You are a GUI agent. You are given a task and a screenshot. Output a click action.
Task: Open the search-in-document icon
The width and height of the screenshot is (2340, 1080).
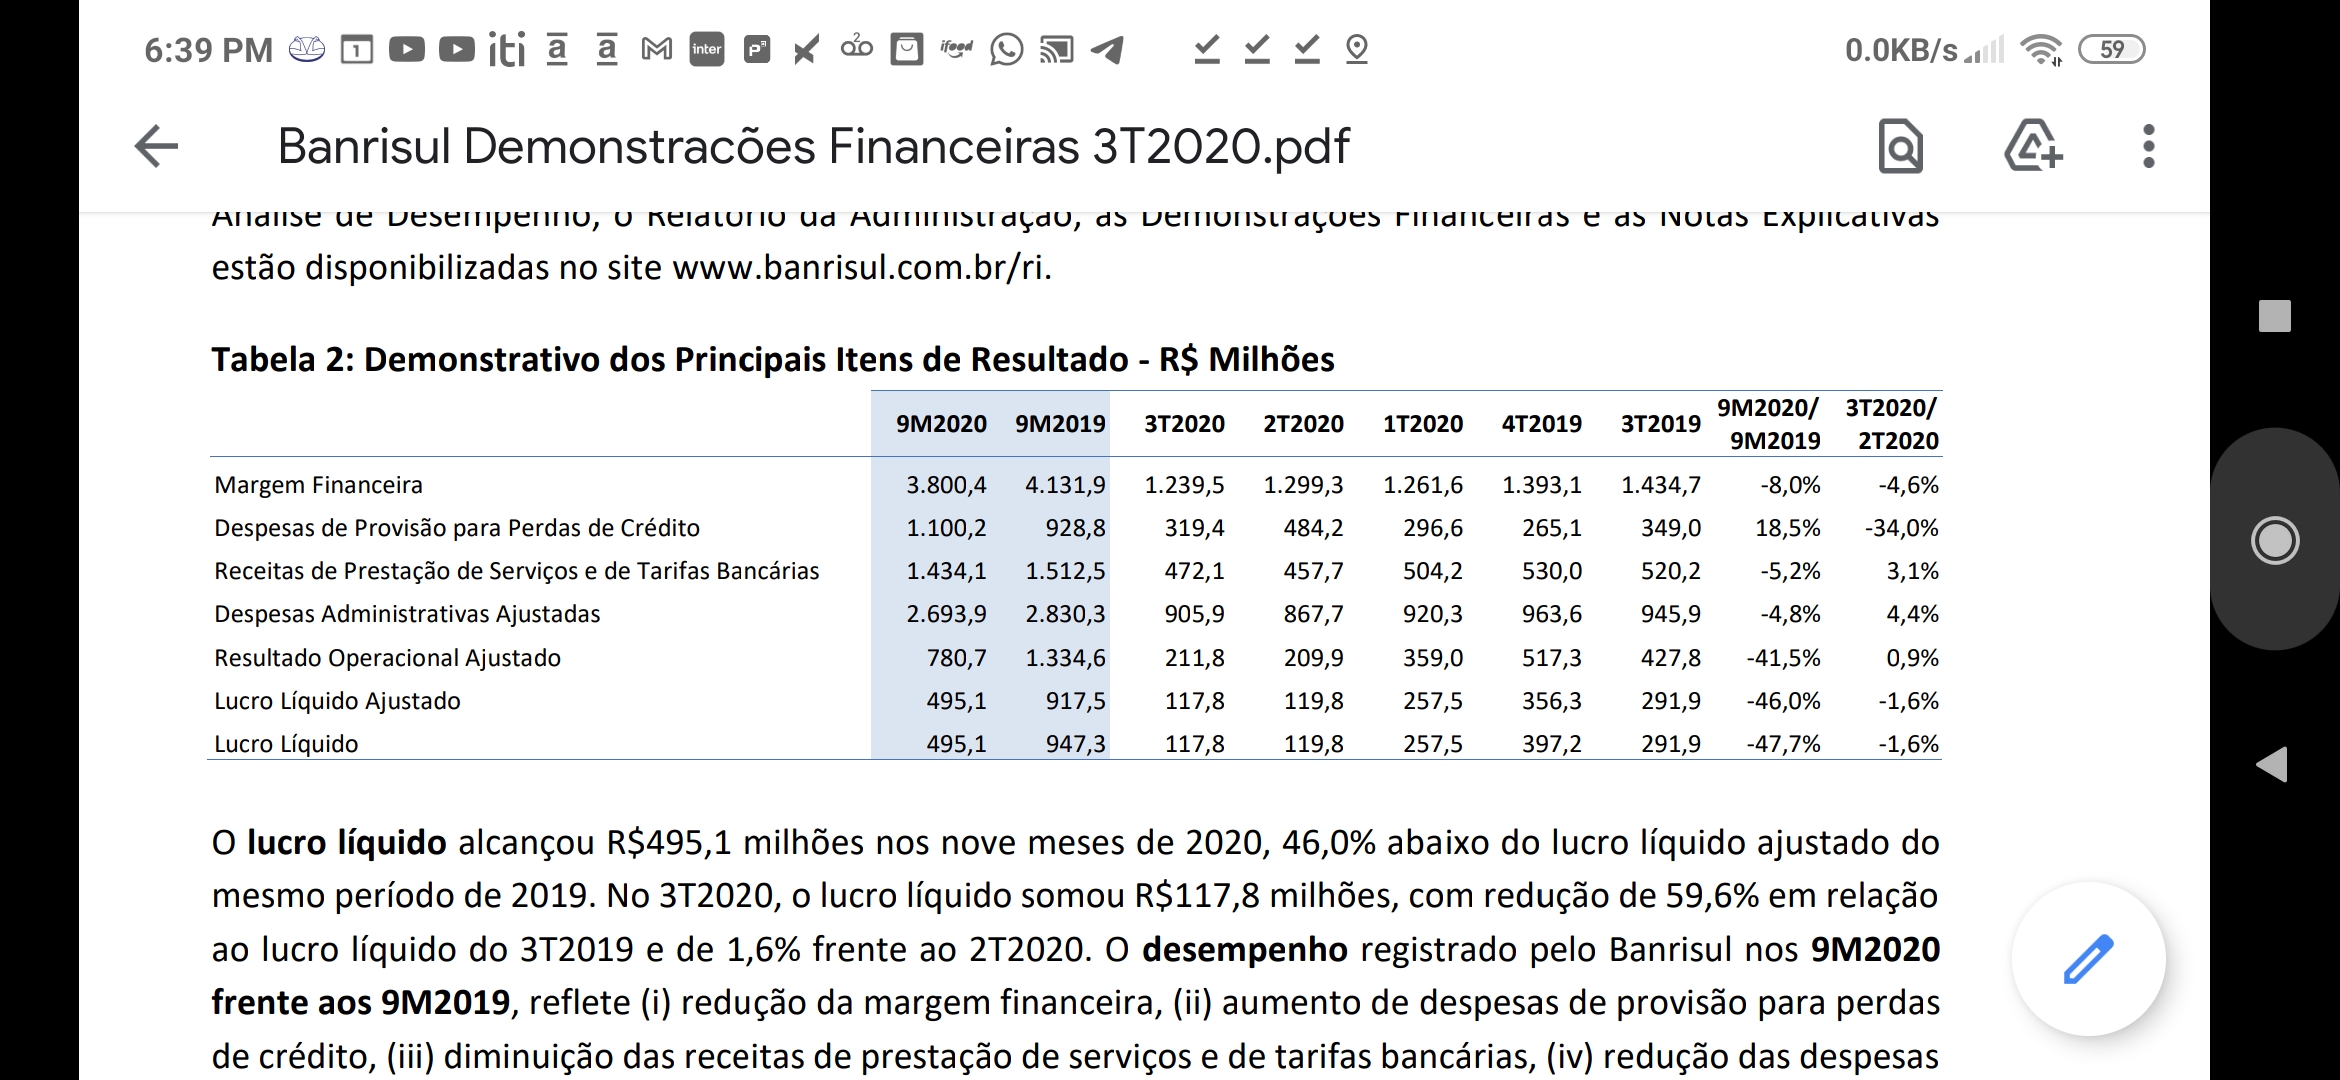1900,147
